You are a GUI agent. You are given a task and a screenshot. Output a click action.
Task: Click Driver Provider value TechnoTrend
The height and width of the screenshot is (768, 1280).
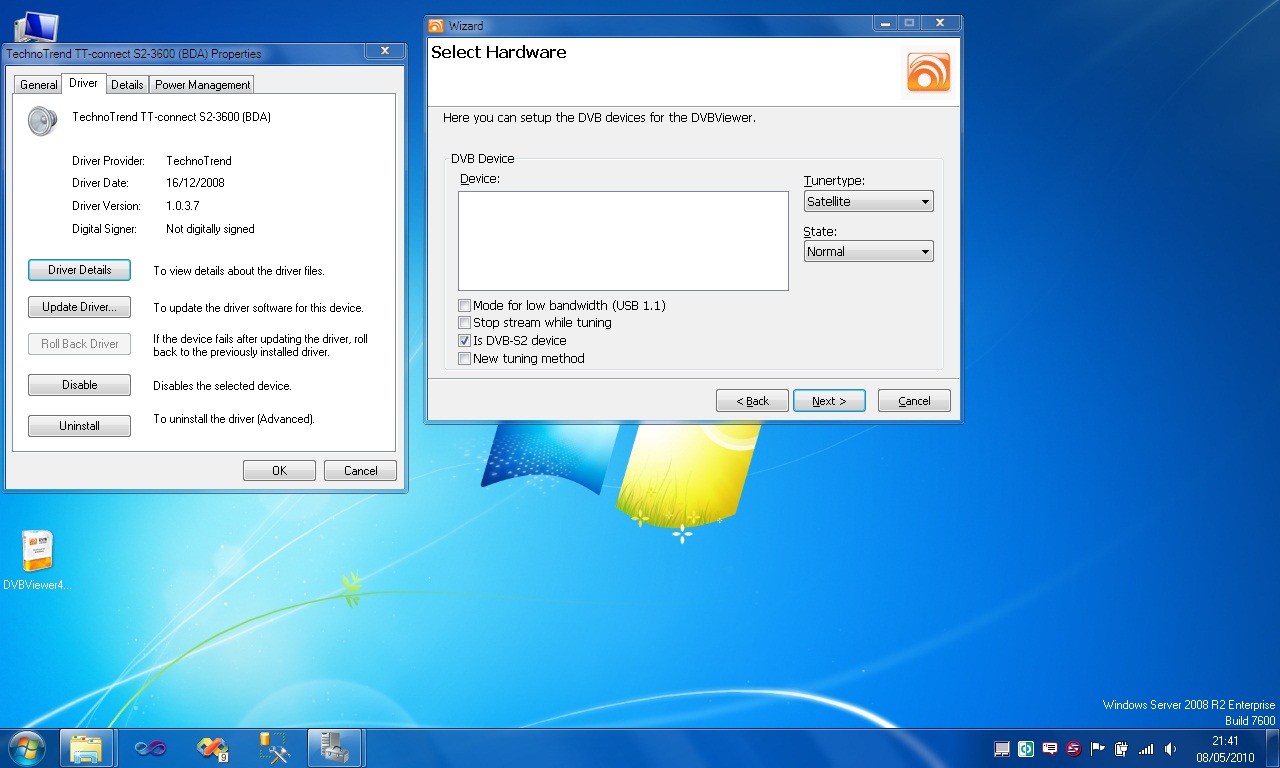coord(199,161)
